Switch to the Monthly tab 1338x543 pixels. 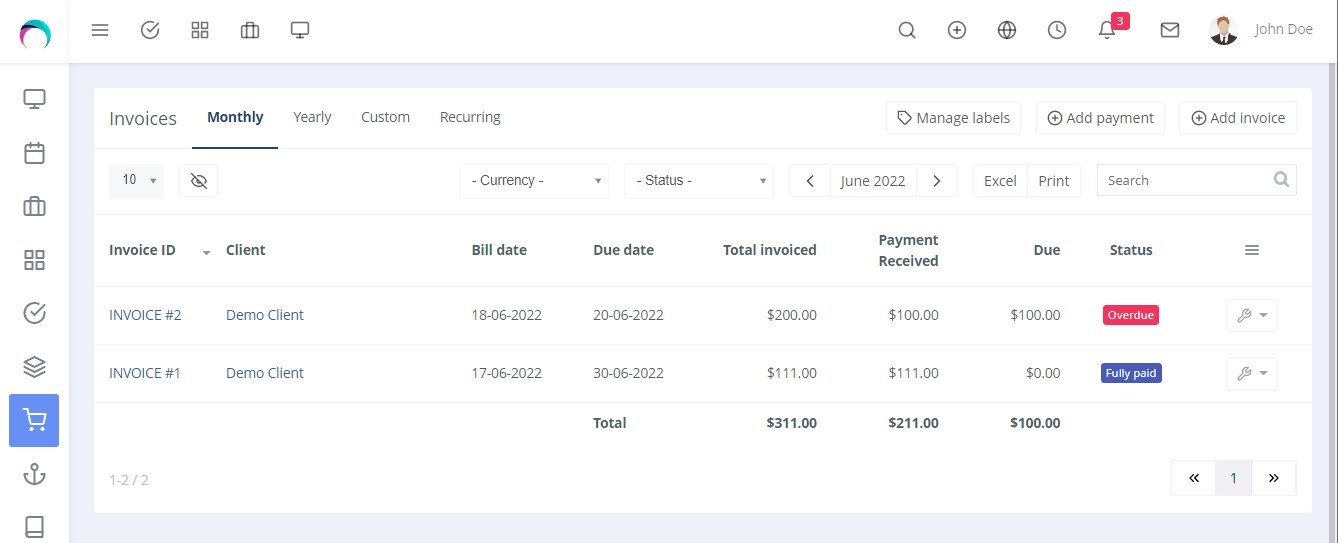(x=235, y=117)
